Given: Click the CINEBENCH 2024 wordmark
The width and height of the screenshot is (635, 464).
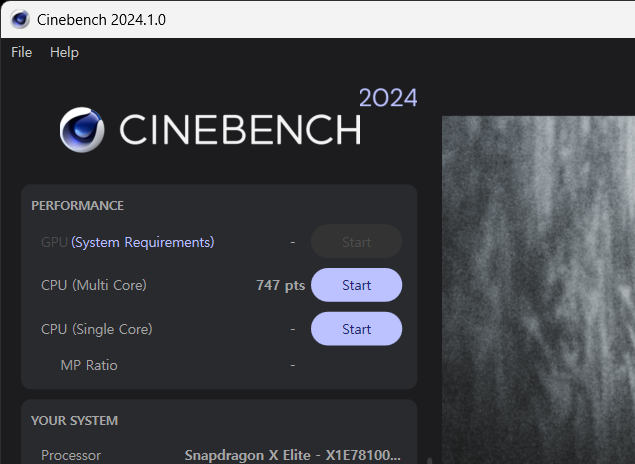Looking at the screenshot, I should click(x=268, y=118).
